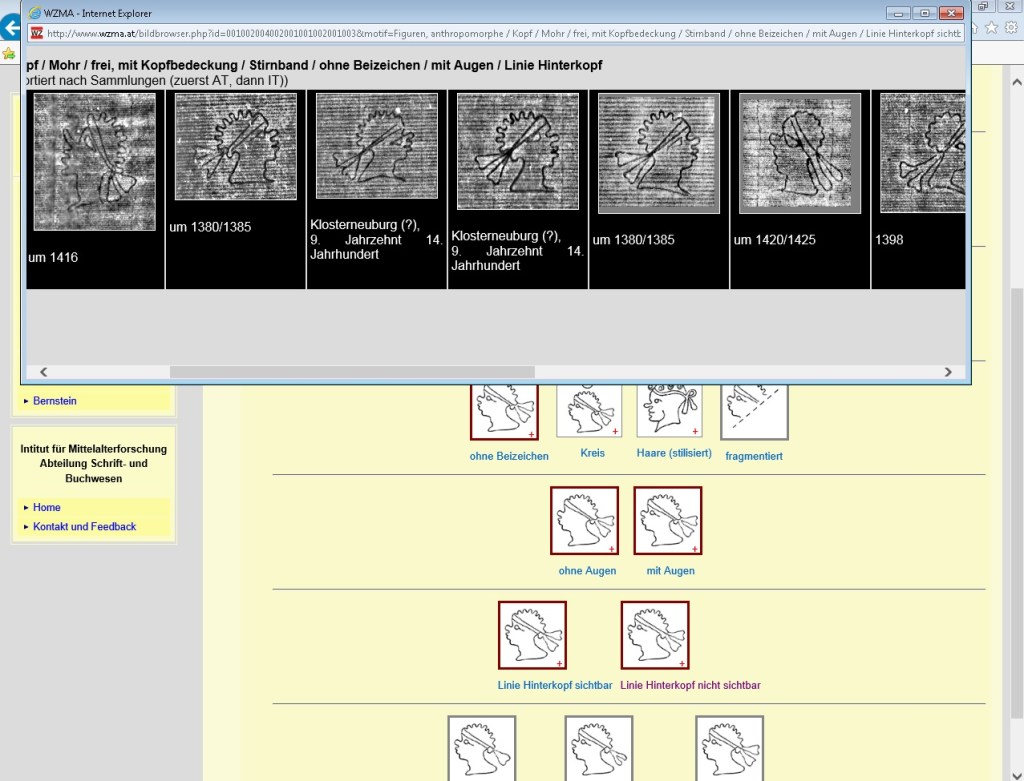Screen dimensions: 1024x781
Task: Select the watermark thumbnail dated um 1420/1425
Action: click(x=800, y=153)
